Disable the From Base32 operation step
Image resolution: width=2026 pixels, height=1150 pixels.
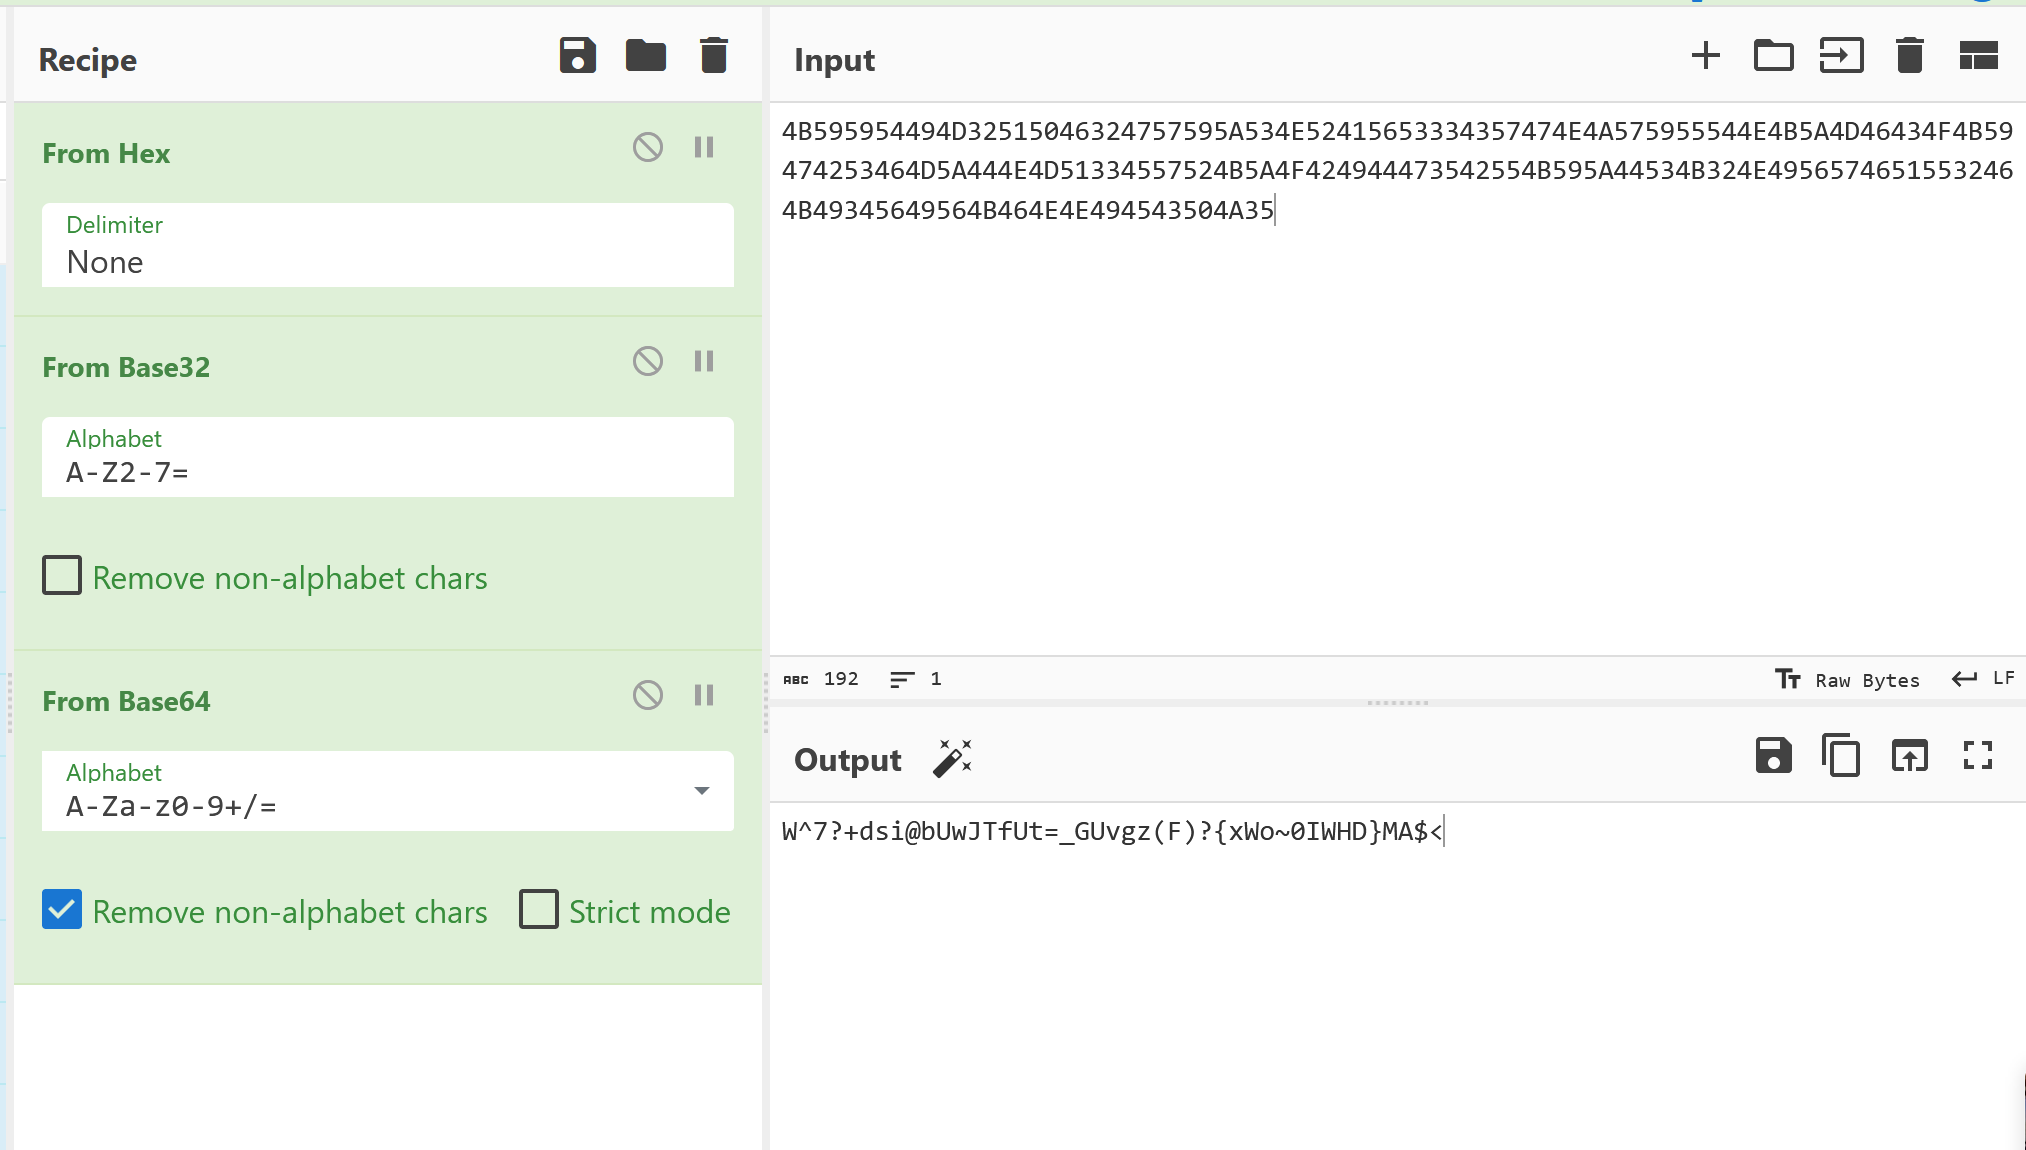pyautogui.click(x=648, y=361)
